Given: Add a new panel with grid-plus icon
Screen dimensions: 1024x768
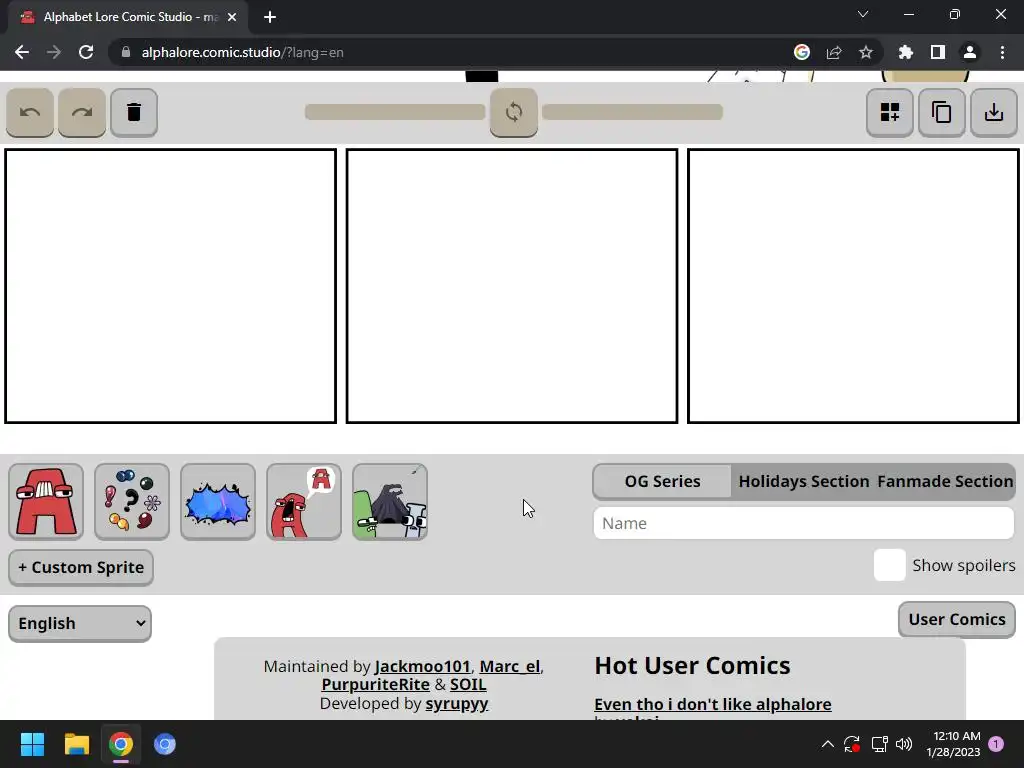Looking at the screenshot, I should tap(889, 112).
